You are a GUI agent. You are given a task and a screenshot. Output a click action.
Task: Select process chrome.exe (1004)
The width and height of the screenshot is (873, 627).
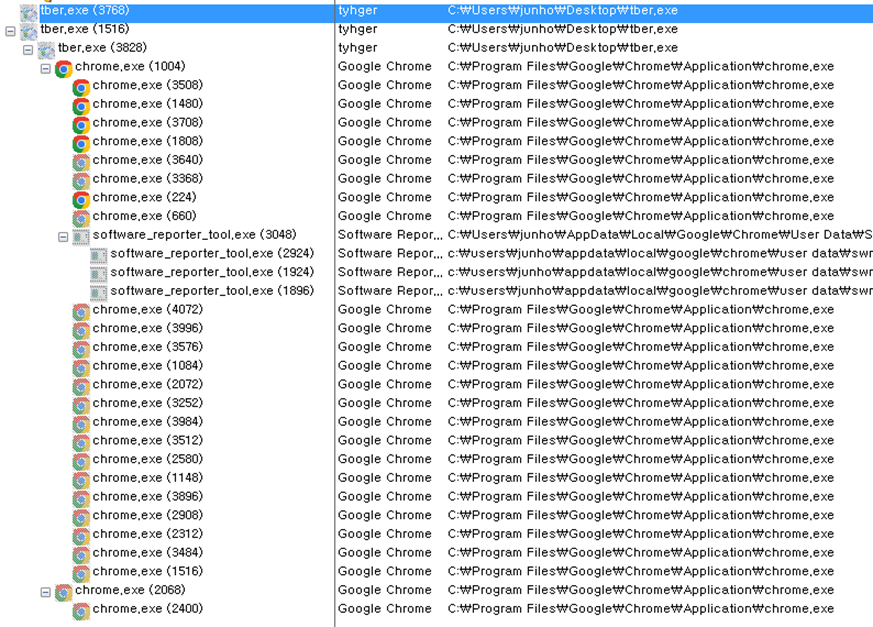click(x=130, y=66)
